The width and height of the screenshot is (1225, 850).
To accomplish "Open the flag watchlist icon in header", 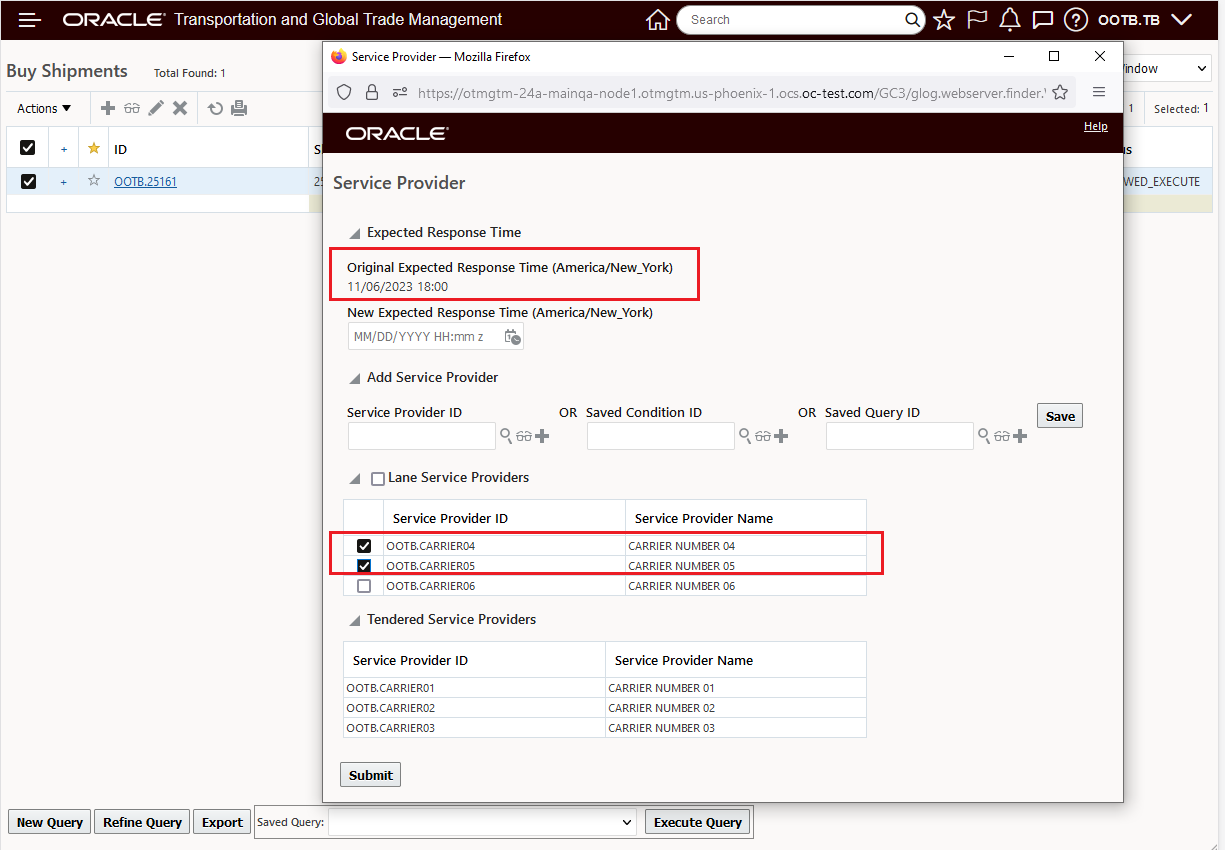I will [x=977, y=20].
